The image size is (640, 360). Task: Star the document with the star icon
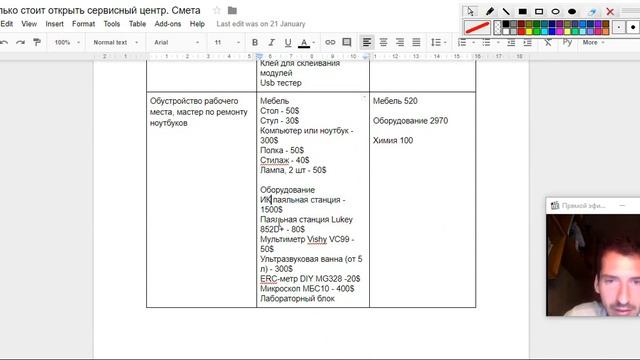click(x=217, y=10)
